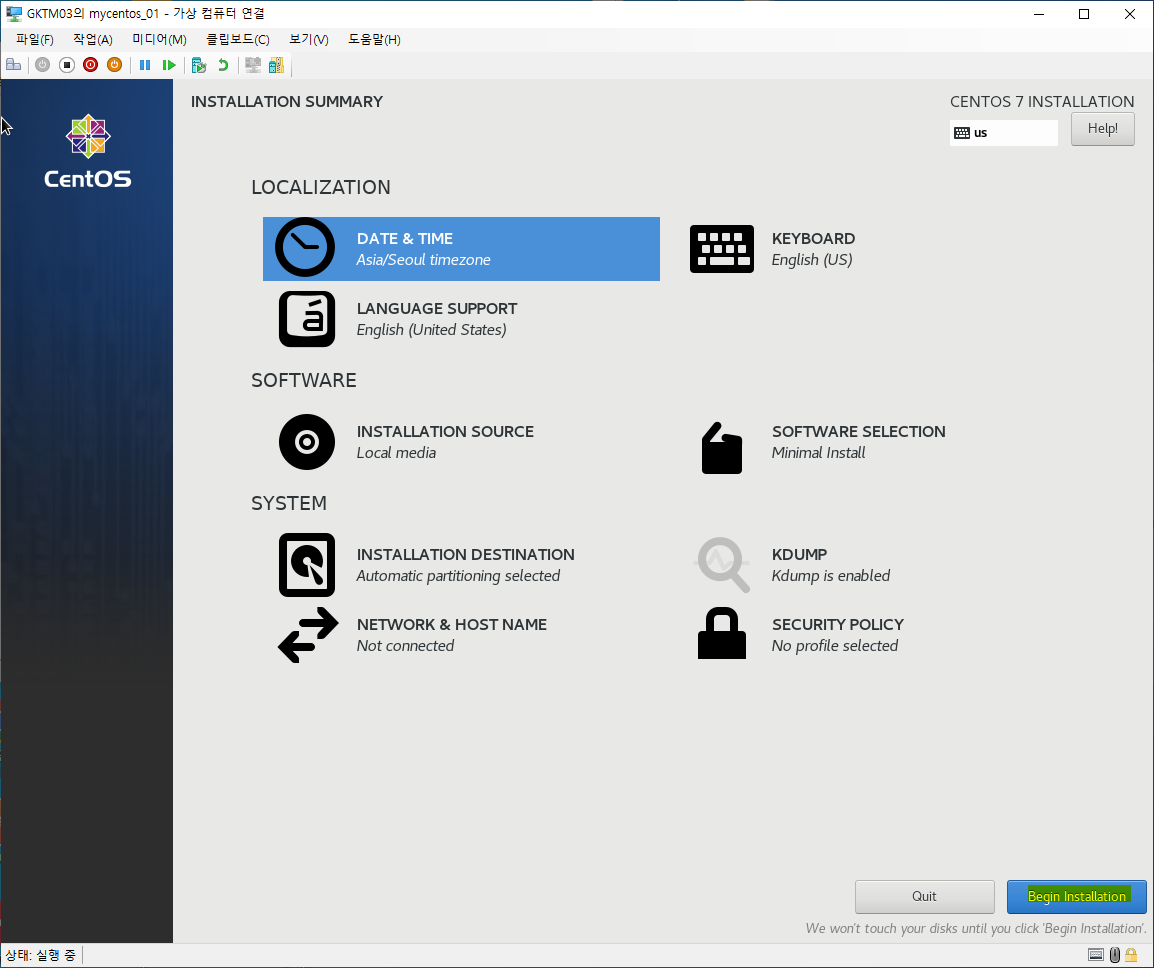This screenshot has width=1154, height=968.
Task: Open the Software Selection package icon
Action: coord(721,448)
